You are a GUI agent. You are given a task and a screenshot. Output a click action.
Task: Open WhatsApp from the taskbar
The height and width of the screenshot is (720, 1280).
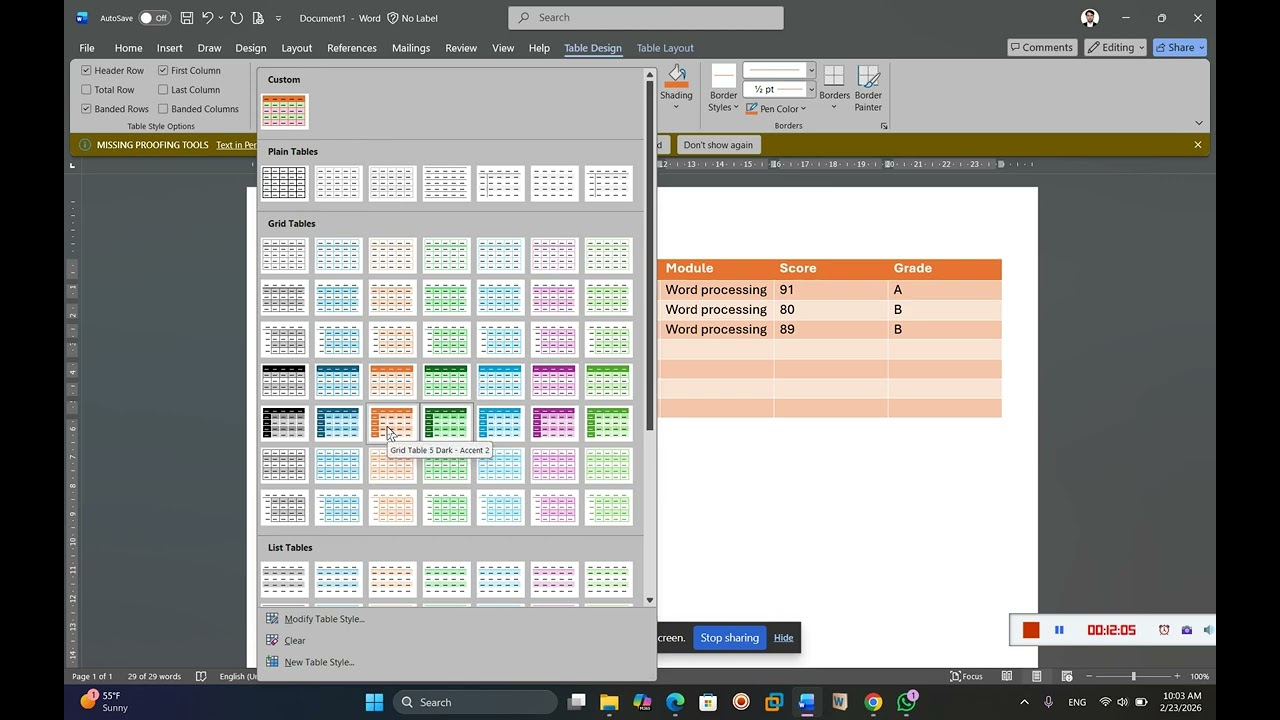tap(906, 702)
